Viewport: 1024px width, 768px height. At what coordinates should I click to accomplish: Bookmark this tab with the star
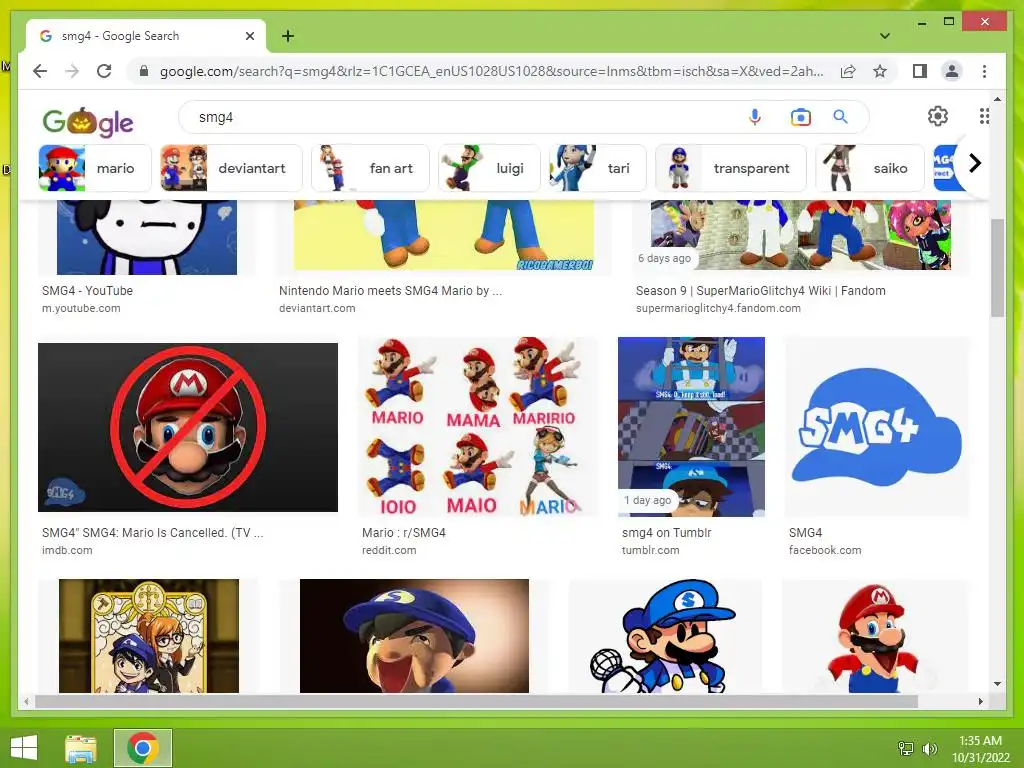pyautogui.click(x=880, y=71)
